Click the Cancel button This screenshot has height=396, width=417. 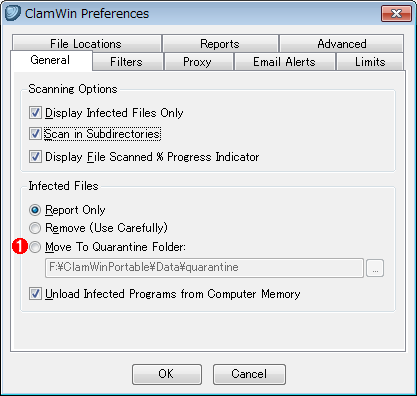(x=249, y=374)
